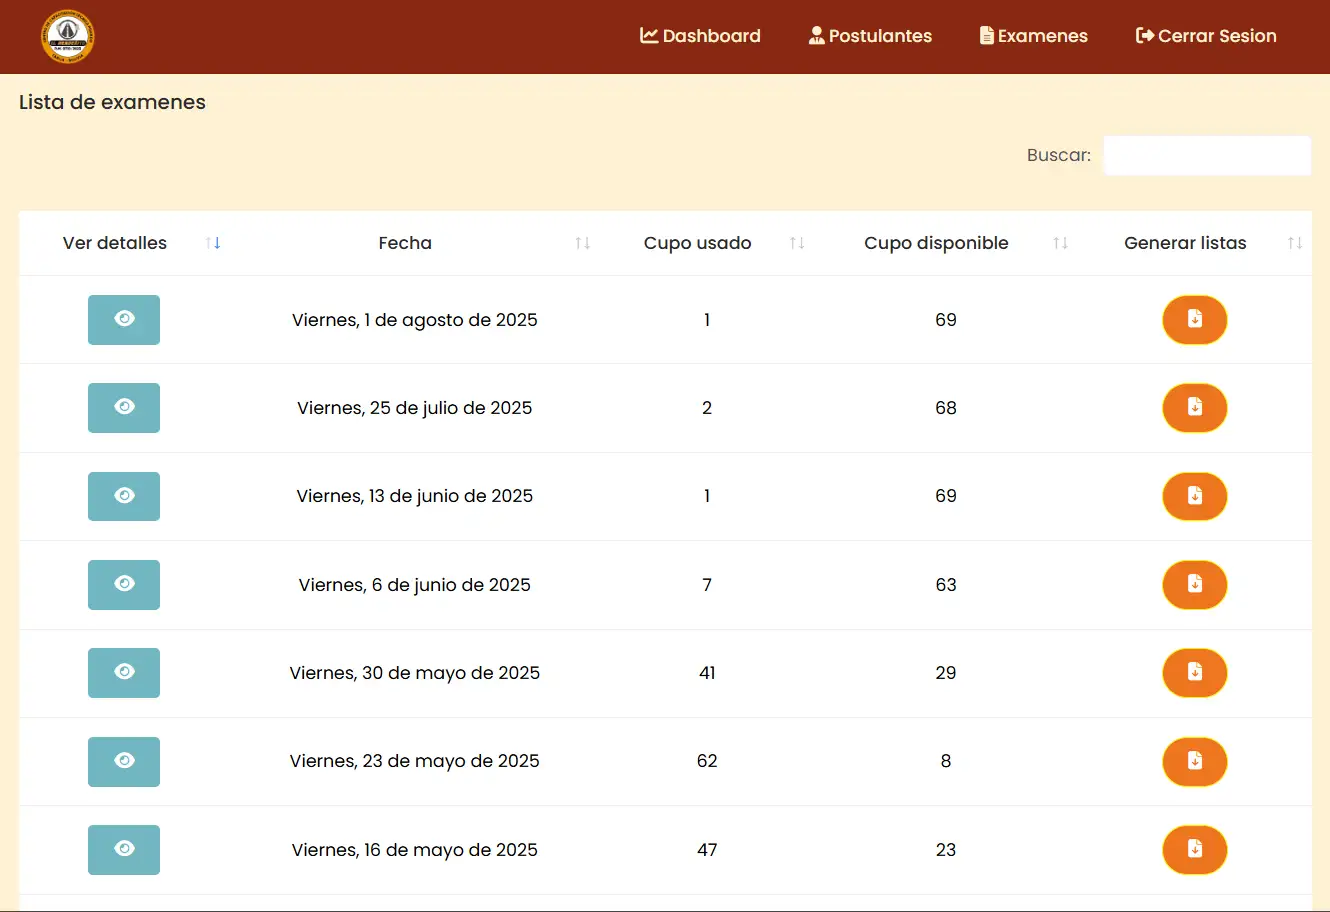
Task: Open the Dashboard menu item
Action: coord(700,36)
